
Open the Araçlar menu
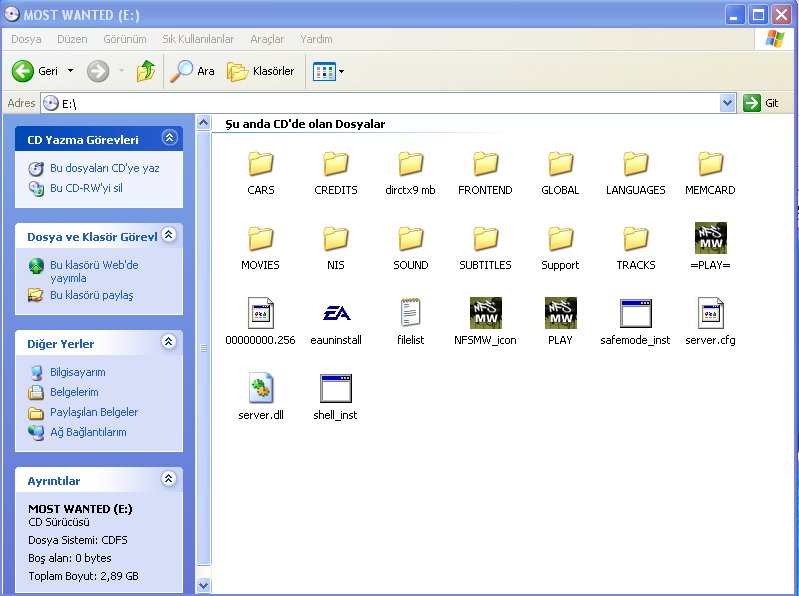[x=267, y=39]
